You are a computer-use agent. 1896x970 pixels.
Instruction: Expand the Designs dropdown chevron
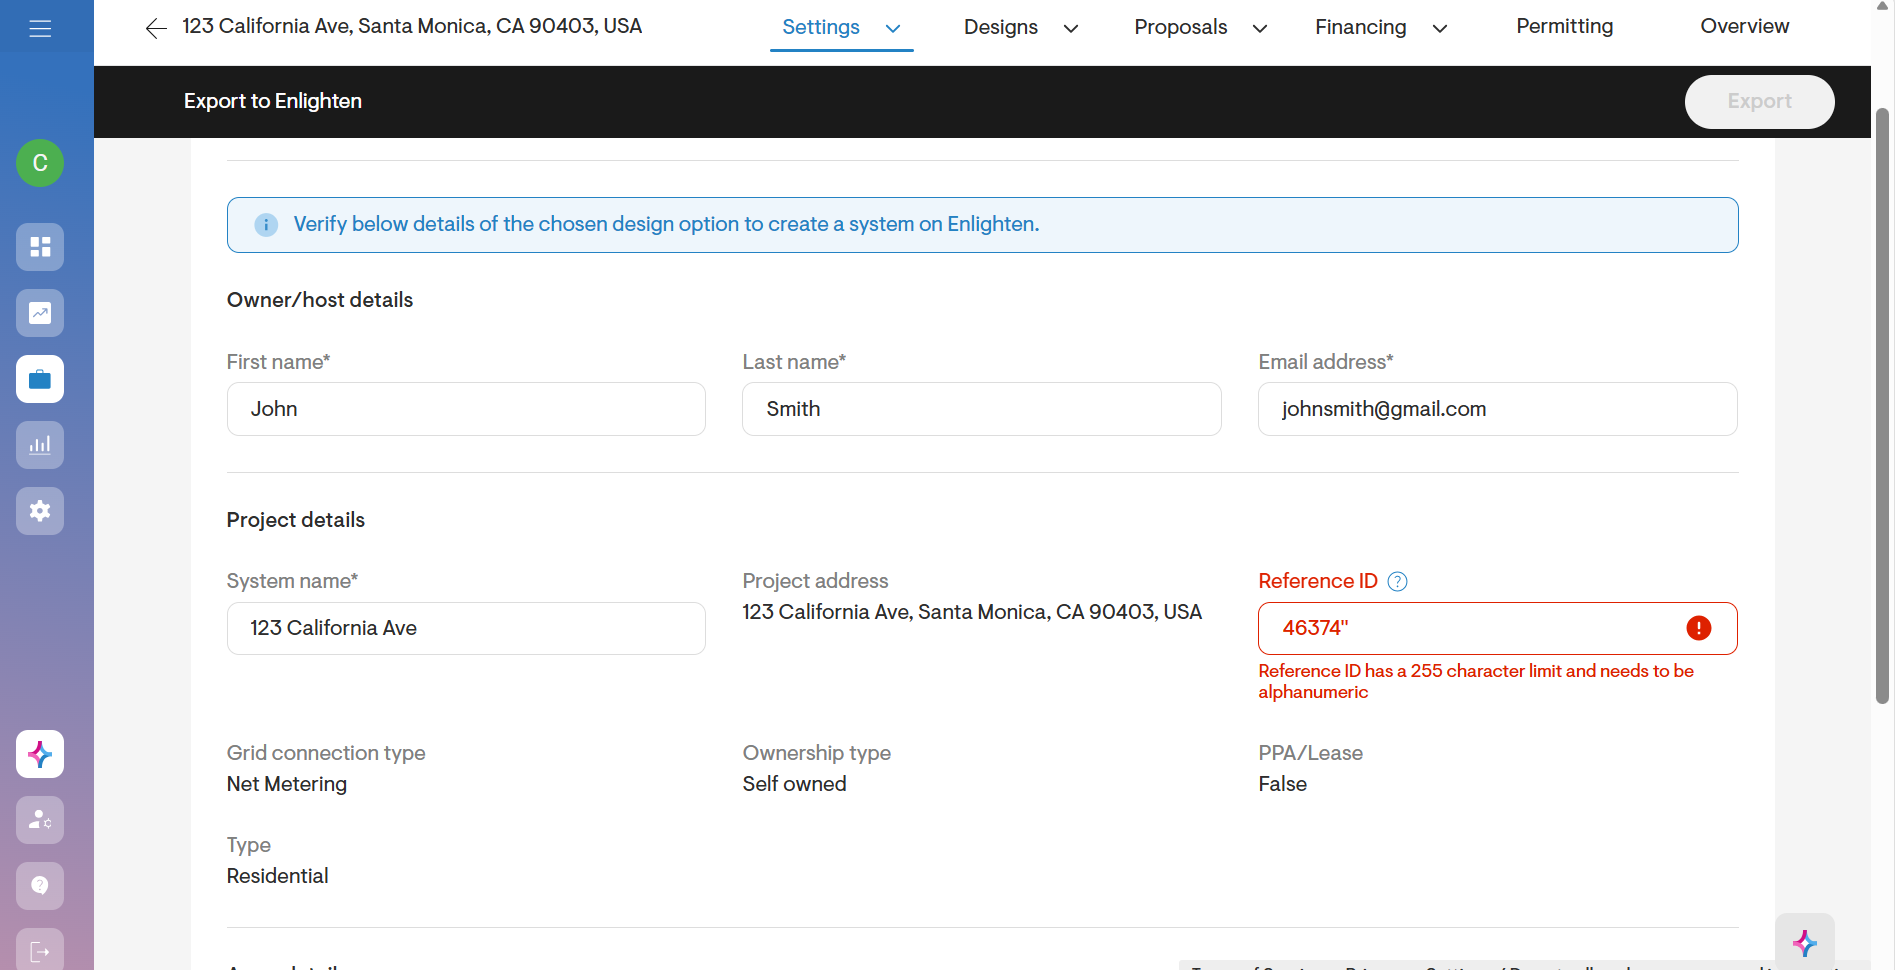(x=1071, y=28)
